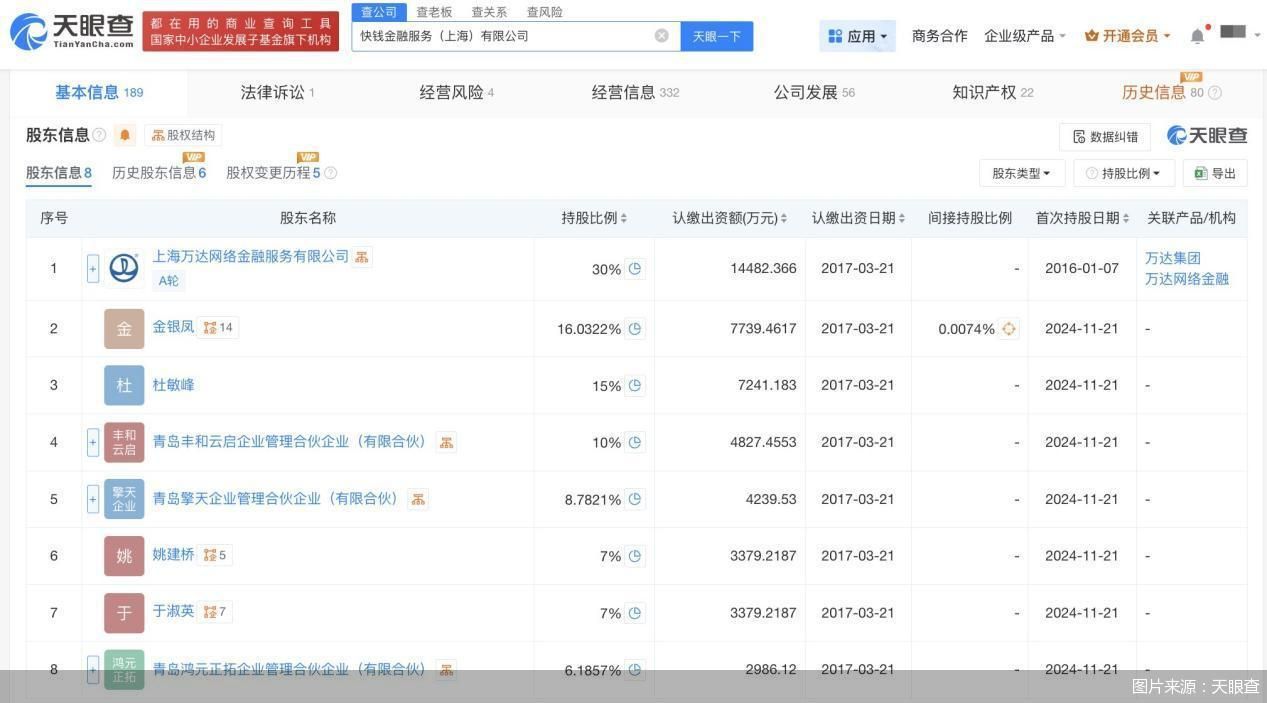Image resolution: width=1267 pixels, height=703 pixels.
Task: Sort by 认缴出资额(万元) column
Action: [x=730, y=218]
